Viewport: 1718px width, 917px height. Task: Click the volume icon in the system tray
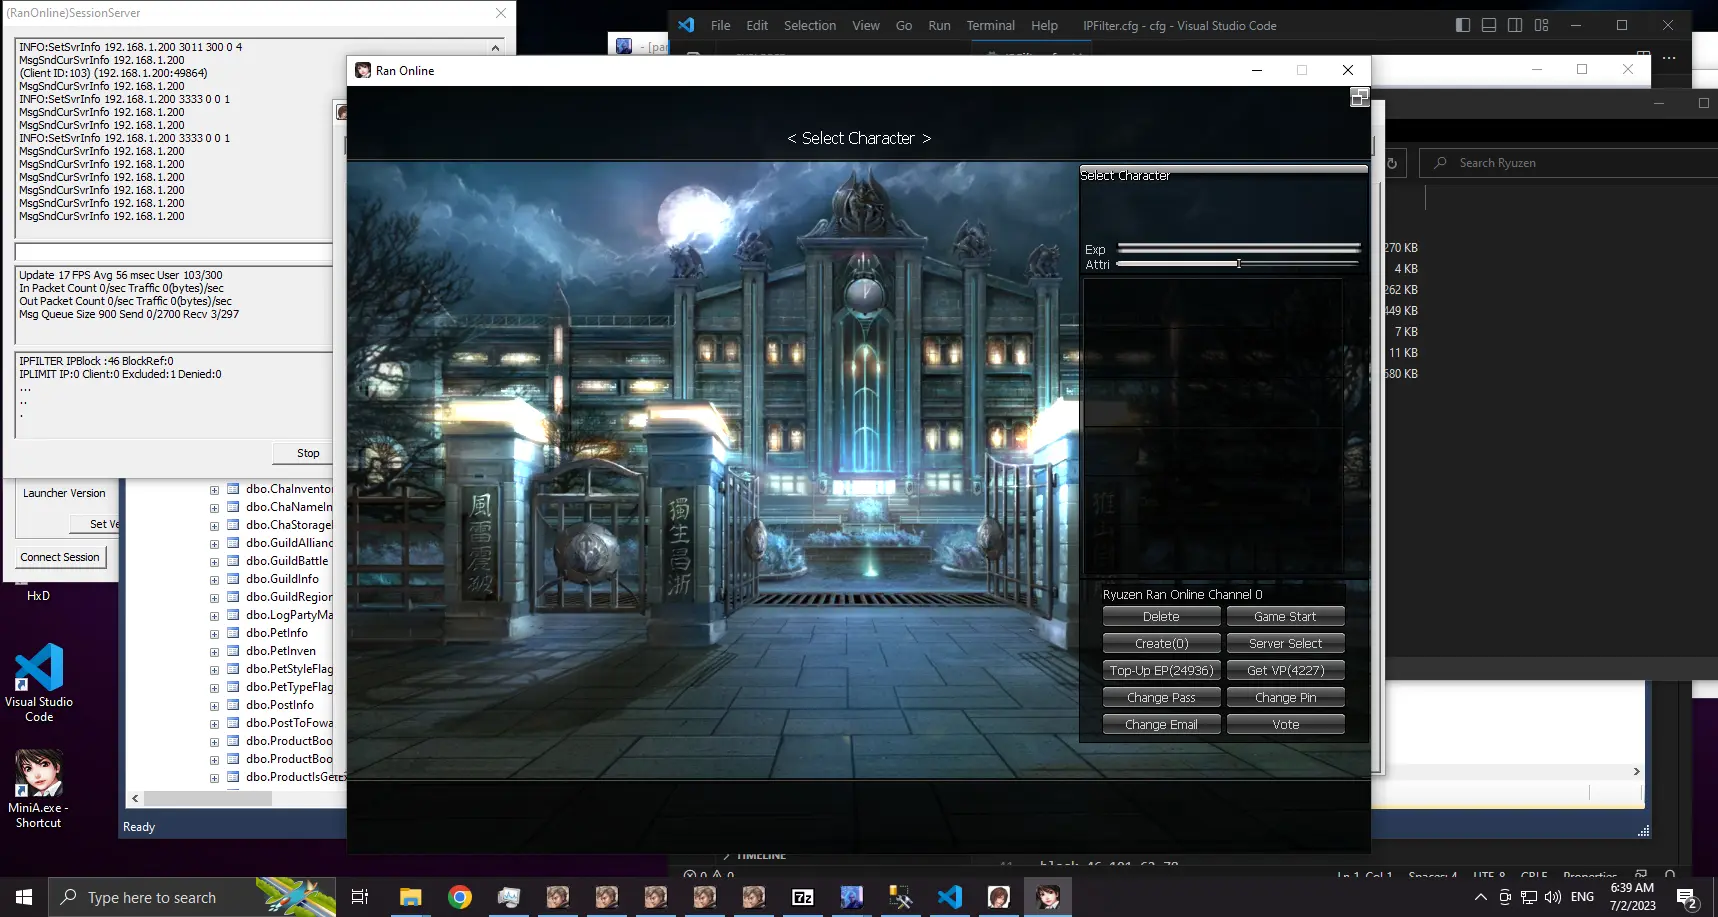click(1553, 897)
